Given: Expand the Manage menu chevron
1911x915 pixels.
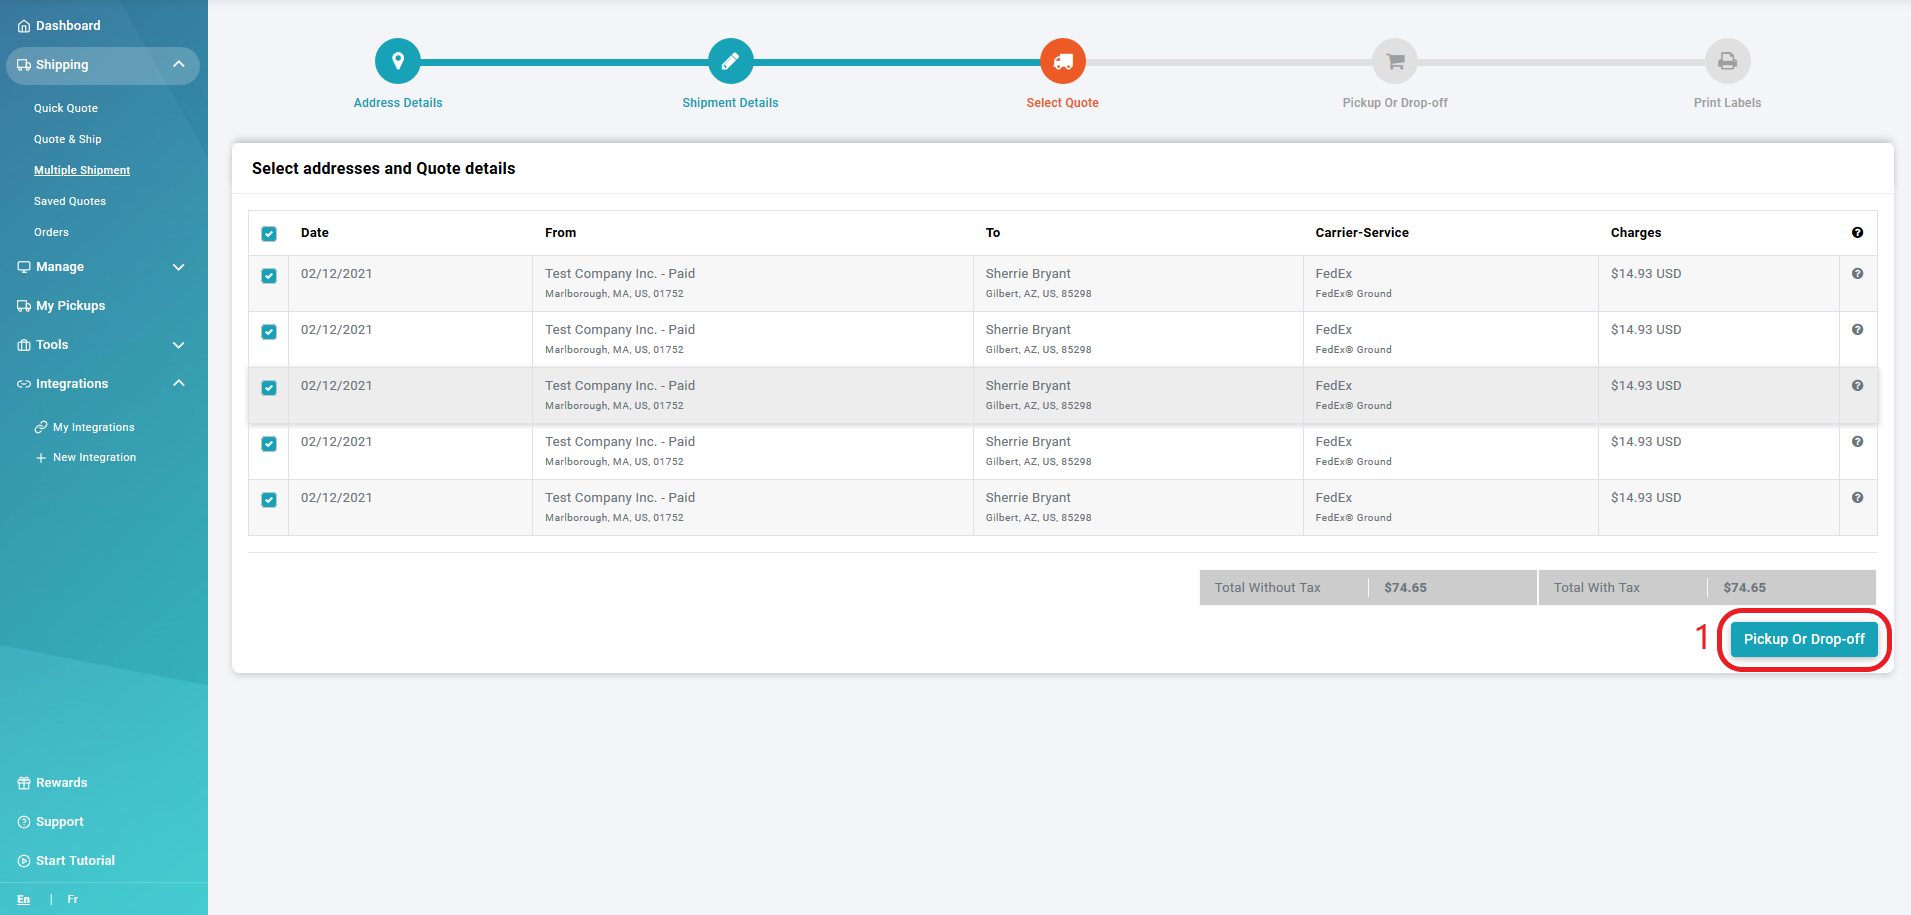Looking at the screenshot, I should 179,267.
